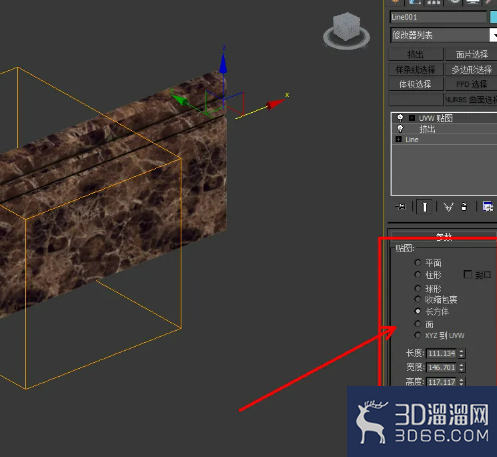The width and height of the screenshot is (497, 457).
Task: Click the 高度 value field 117.117
Action: point(442,382)
